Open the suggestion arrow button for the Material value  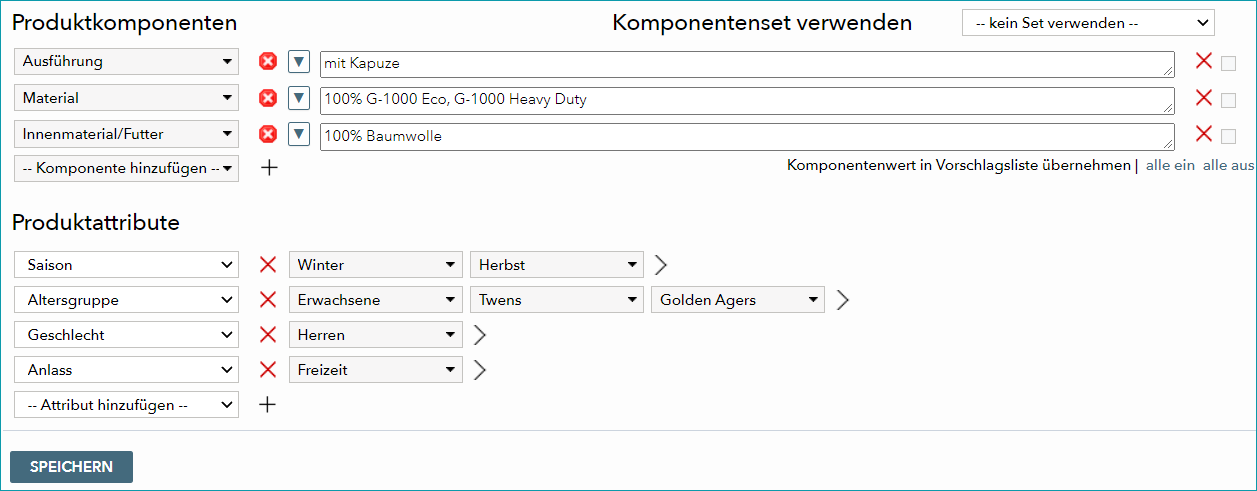pos(298,98)
